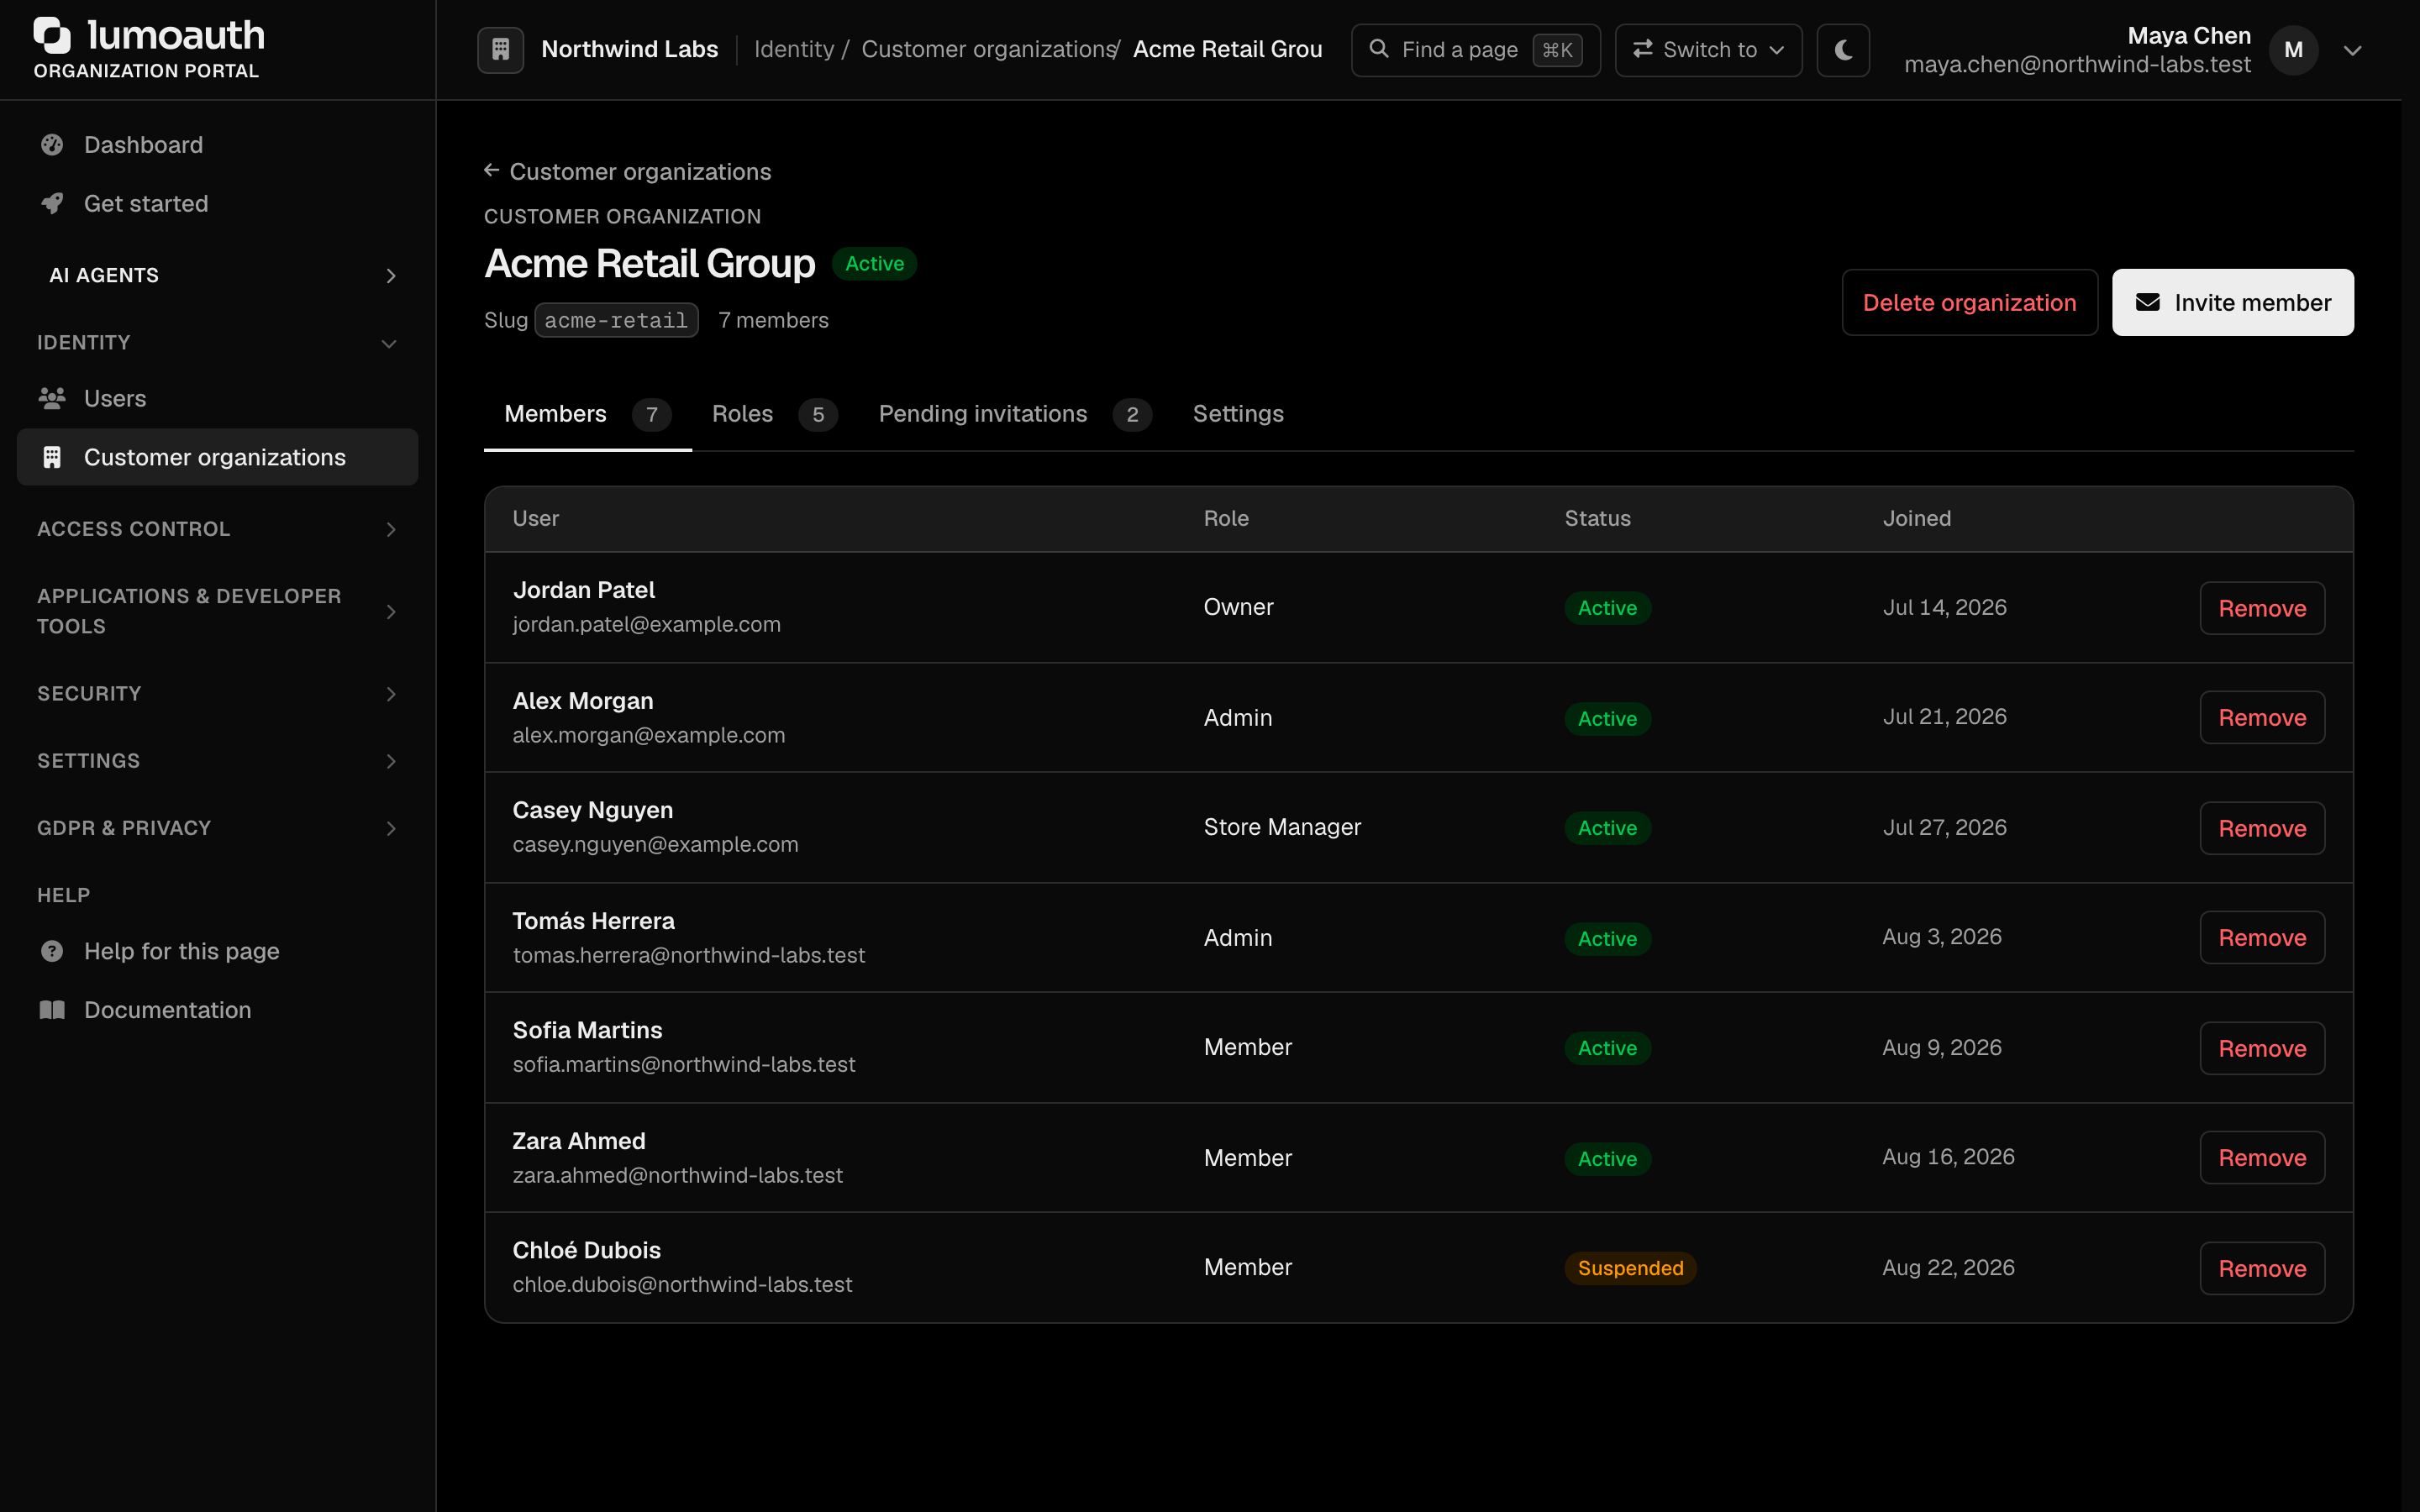Click the Store Manager role cell

point(1282,827)
